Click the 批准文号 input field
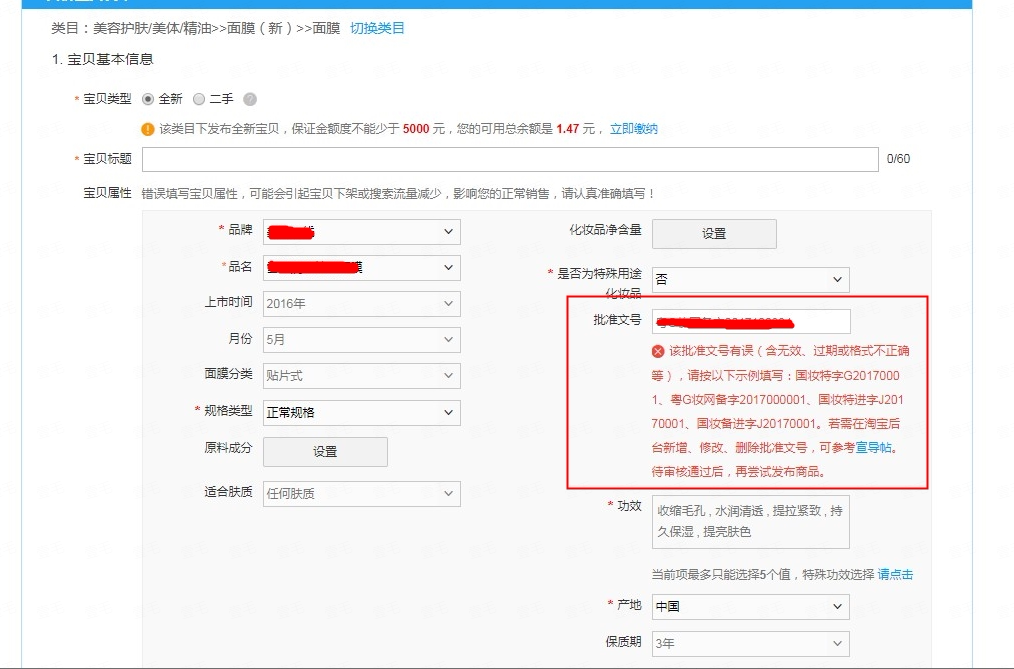This screenshot has width=1014, height=669. pos(751,321)
